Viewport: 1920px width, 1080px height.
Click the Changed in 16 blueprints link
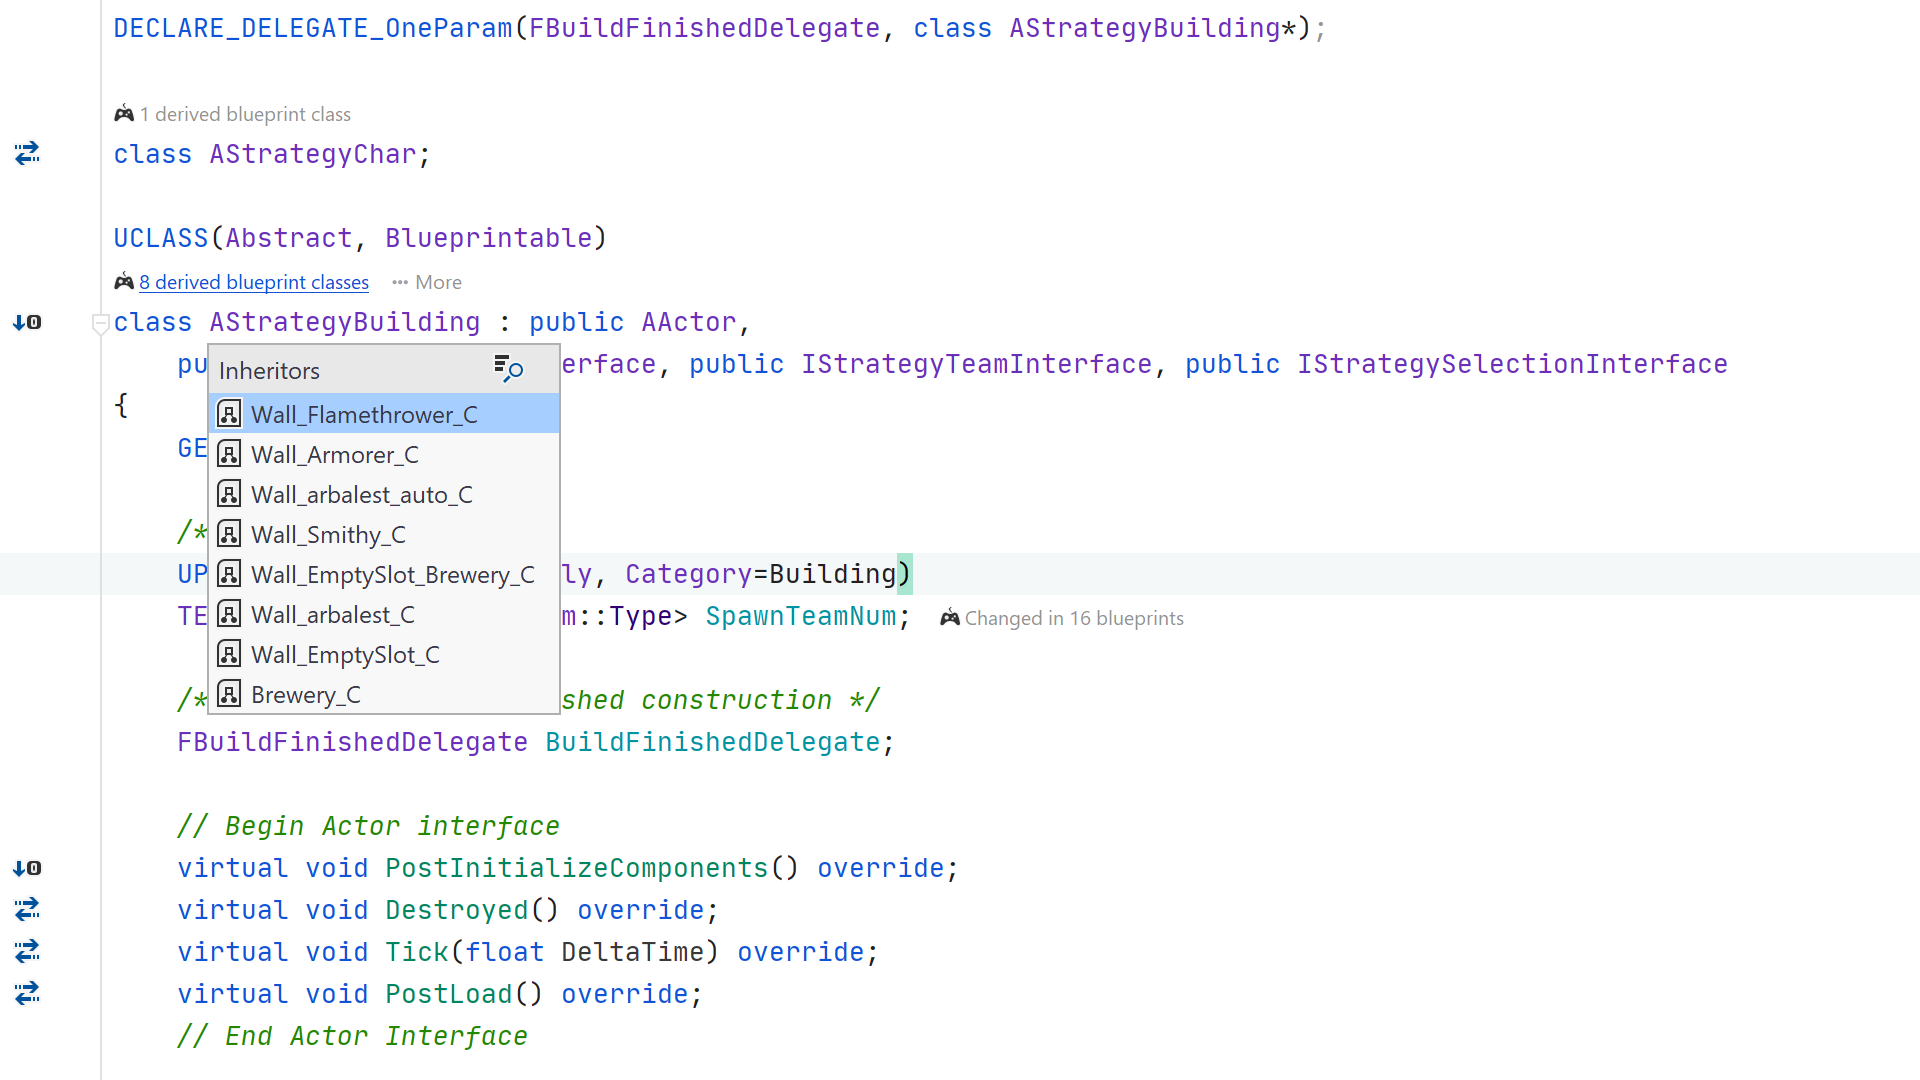[x=1074, y=618]
